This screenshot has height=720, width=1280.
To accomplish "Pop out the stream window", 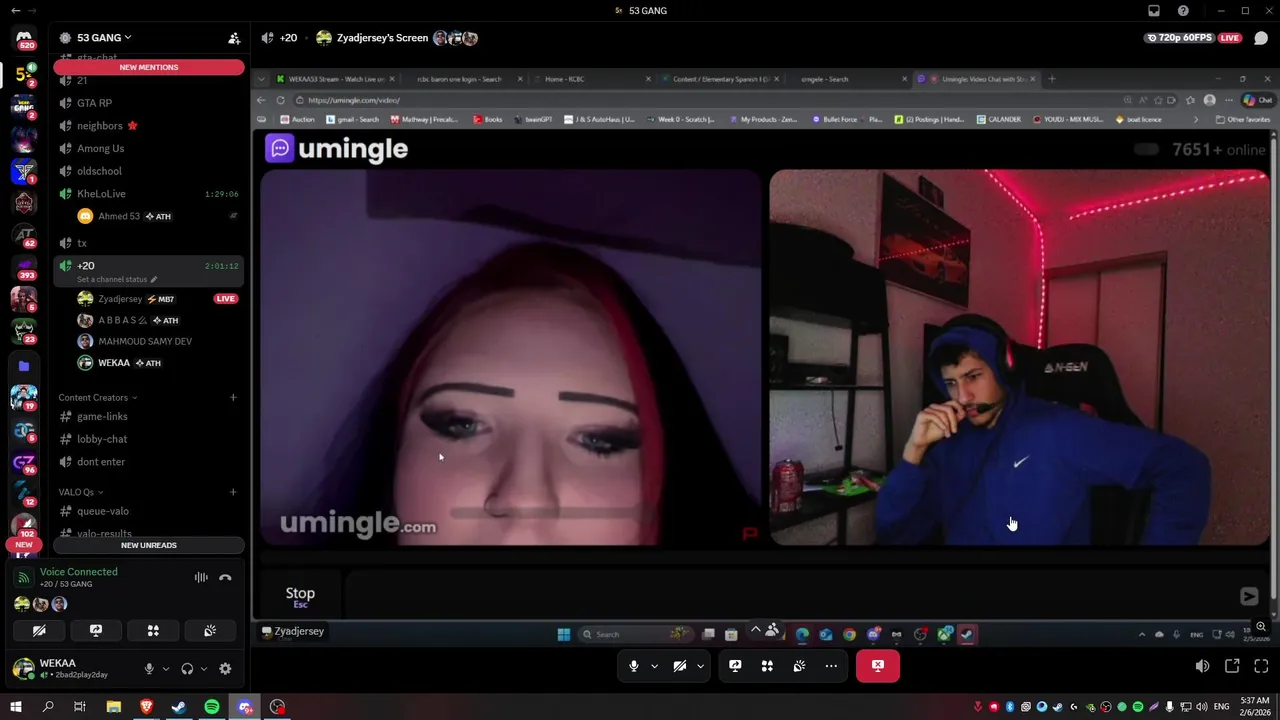I will point(1232,666).
